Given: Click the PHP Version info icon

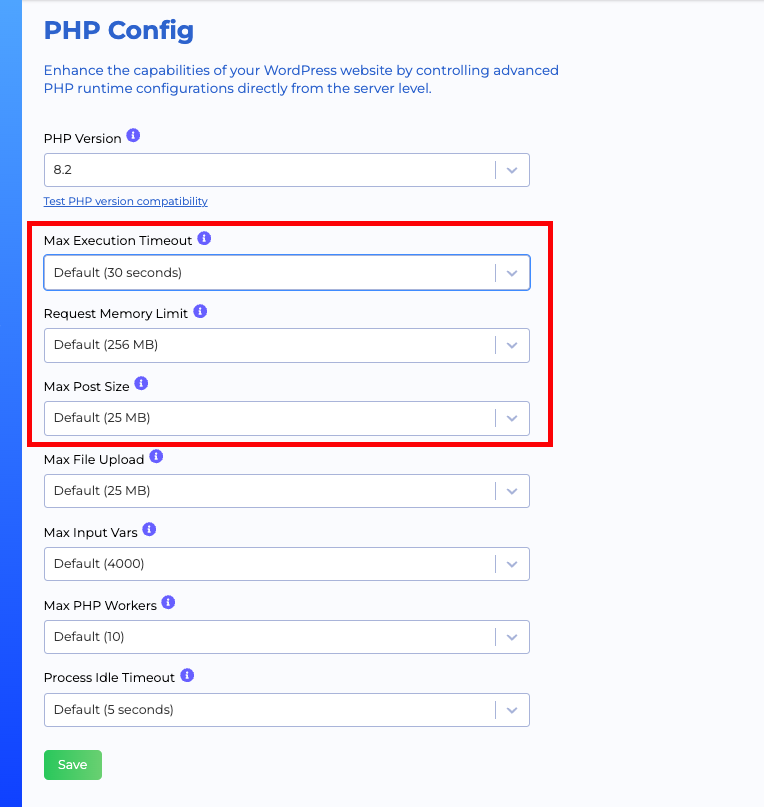Looking at the screenshot, I should pos(132,135).
